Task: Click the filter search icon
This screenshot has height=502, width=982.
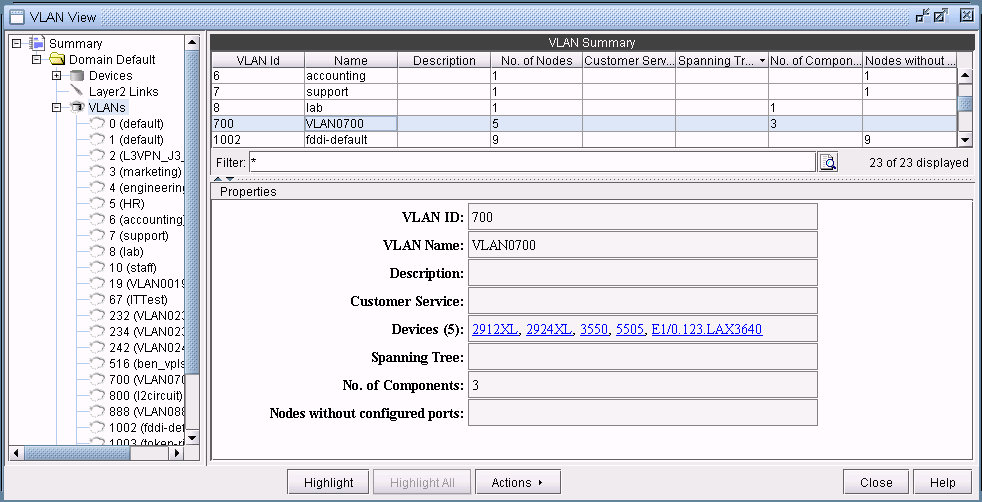Action: (x=828, y=163)
